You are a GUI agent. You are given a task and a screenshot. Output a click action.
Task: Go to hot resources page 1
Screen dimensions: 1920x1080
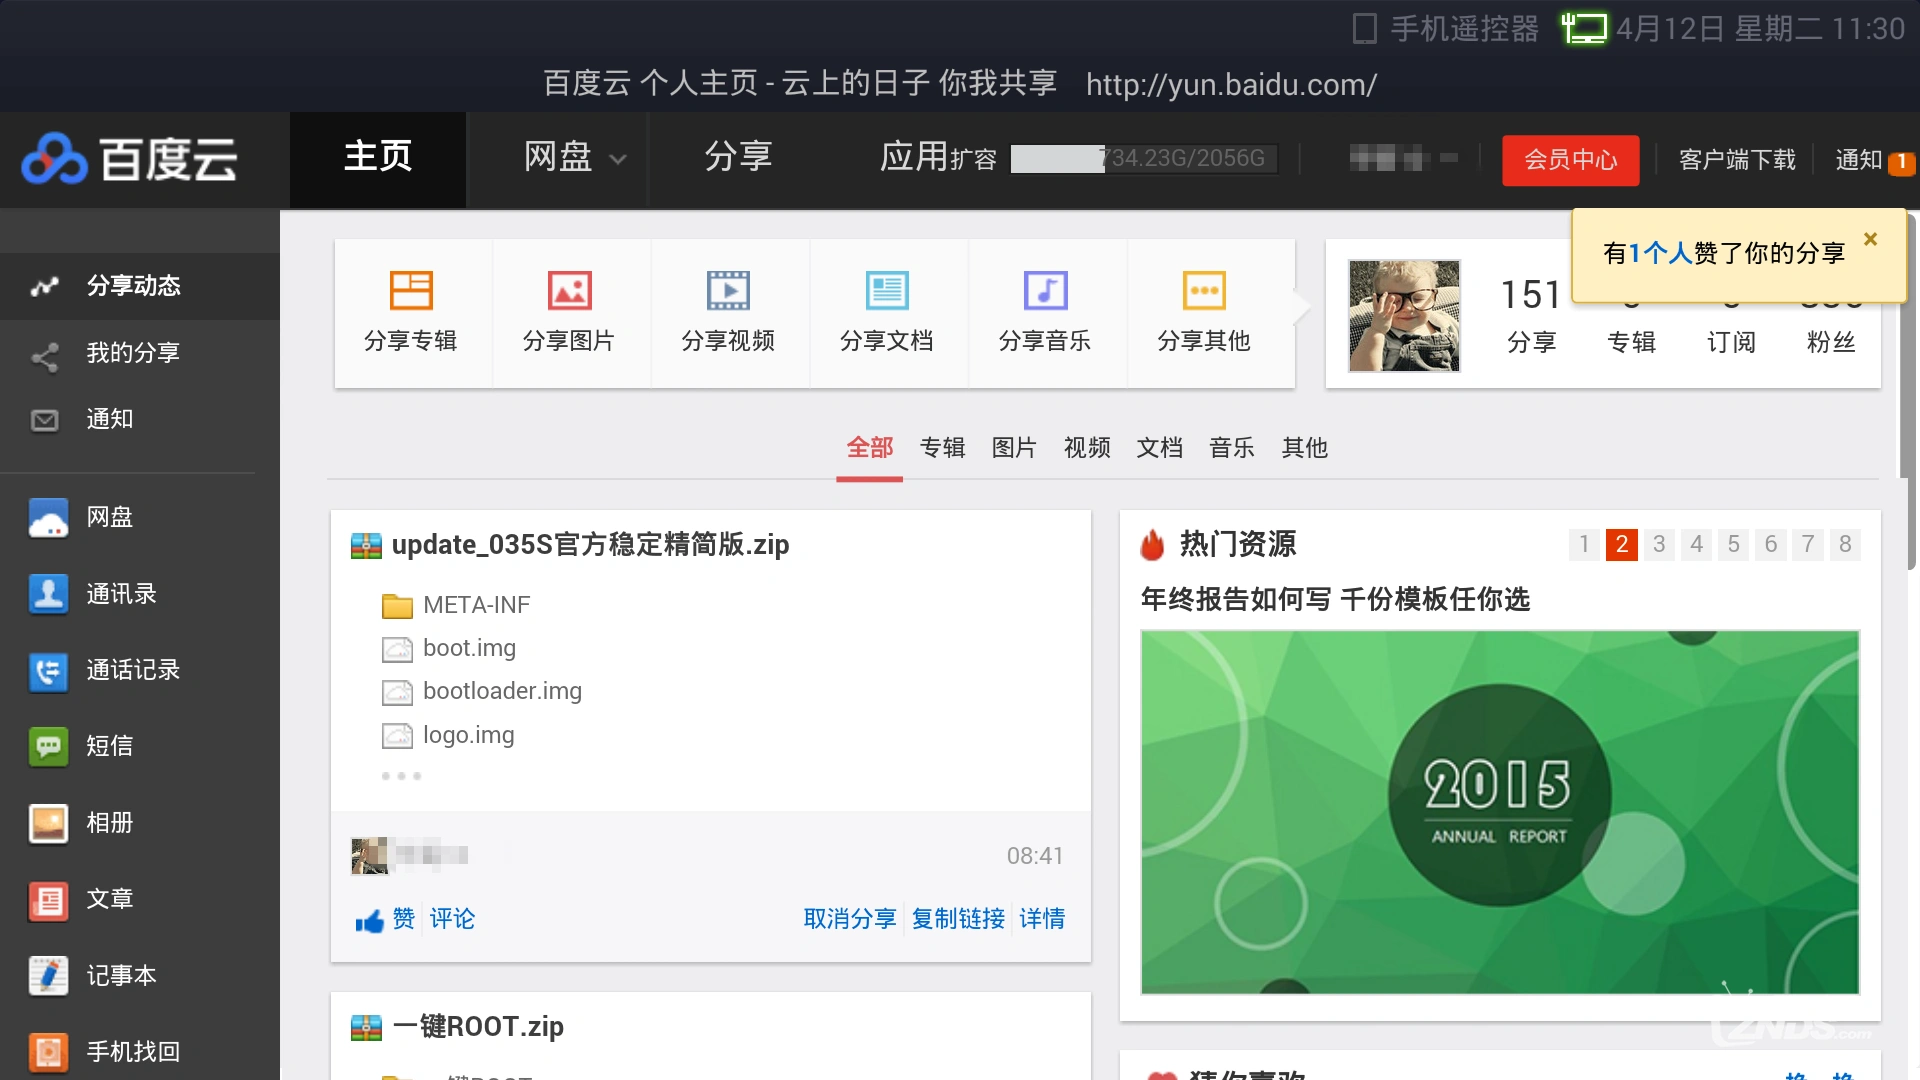pos(1584,545)
